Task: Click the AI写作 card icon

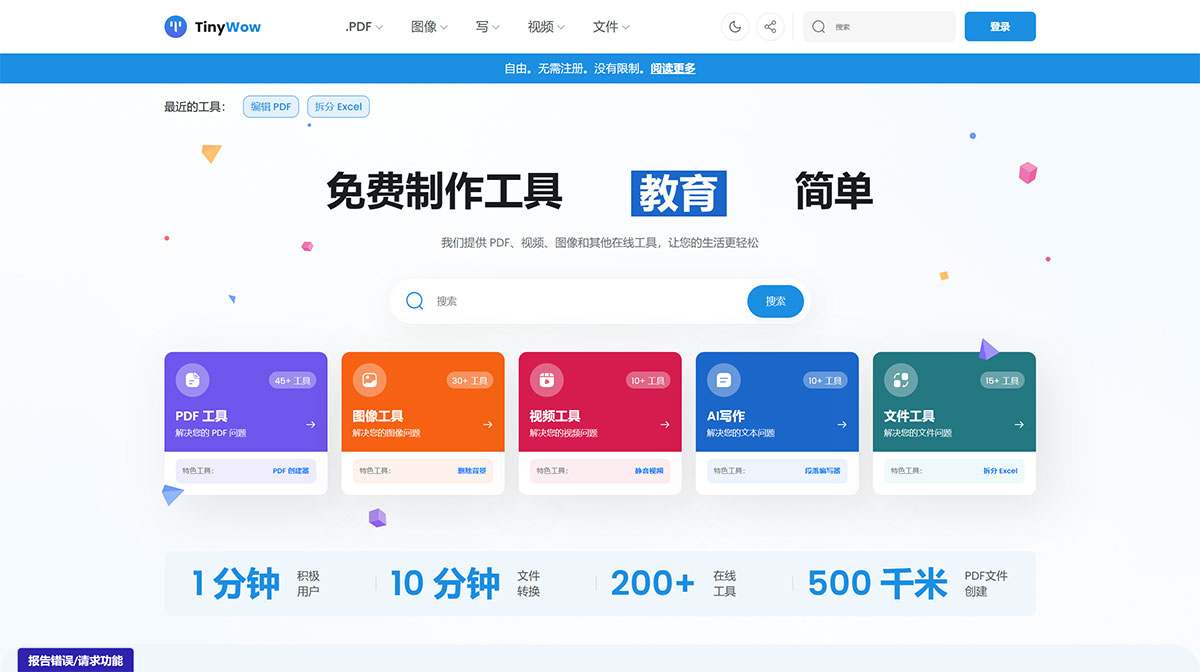Action: point(723,380)
